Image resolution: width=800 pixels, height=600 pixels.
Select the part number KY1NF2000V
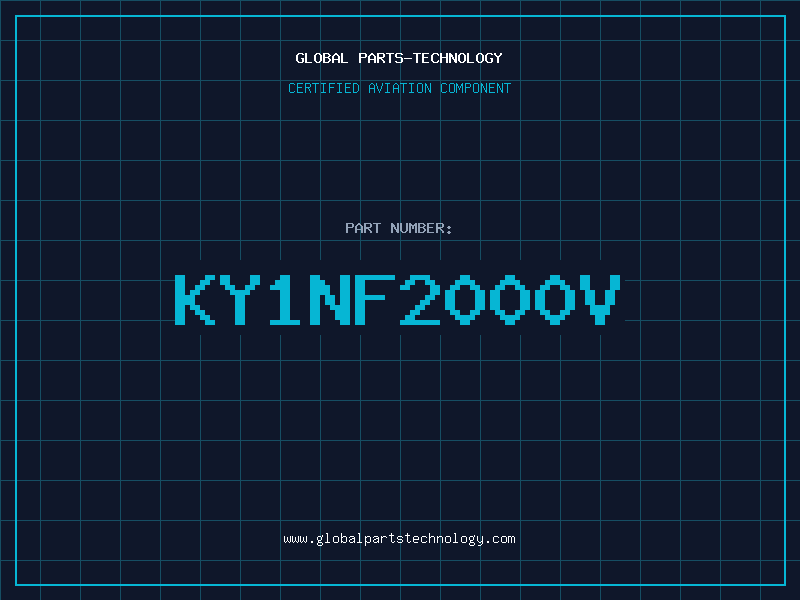[x=398, y=299]
